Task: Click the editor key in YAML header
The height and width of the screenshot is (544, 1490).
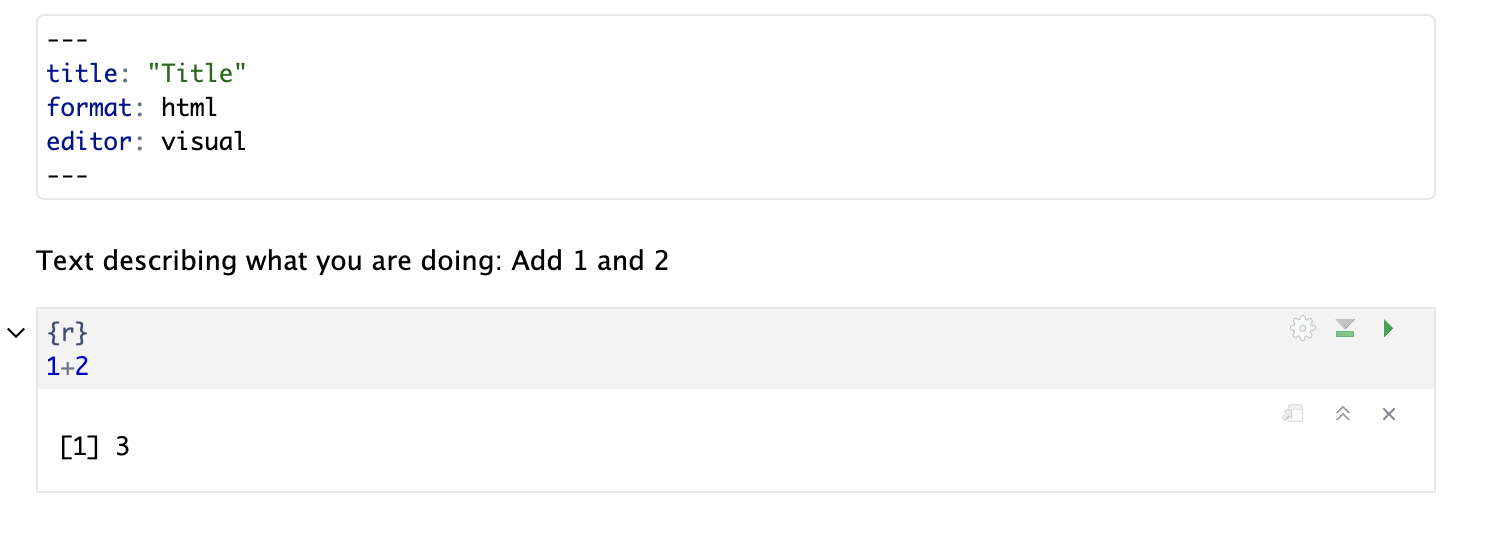Action: point(88,141)
